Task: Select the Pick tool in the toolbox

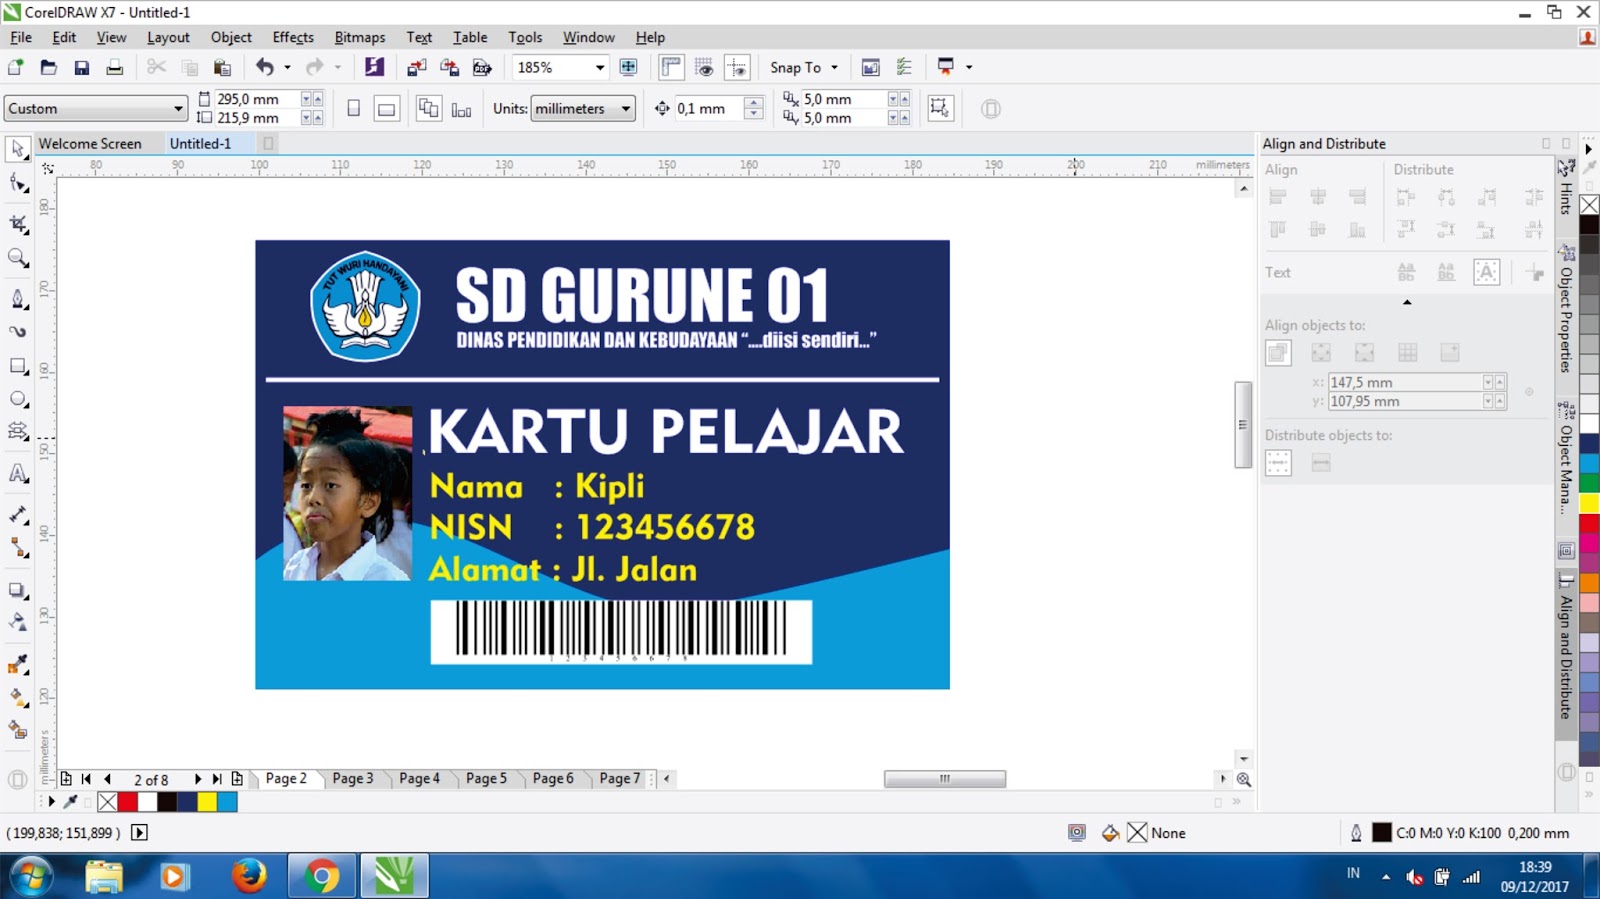Action: [x=18, y=149]
